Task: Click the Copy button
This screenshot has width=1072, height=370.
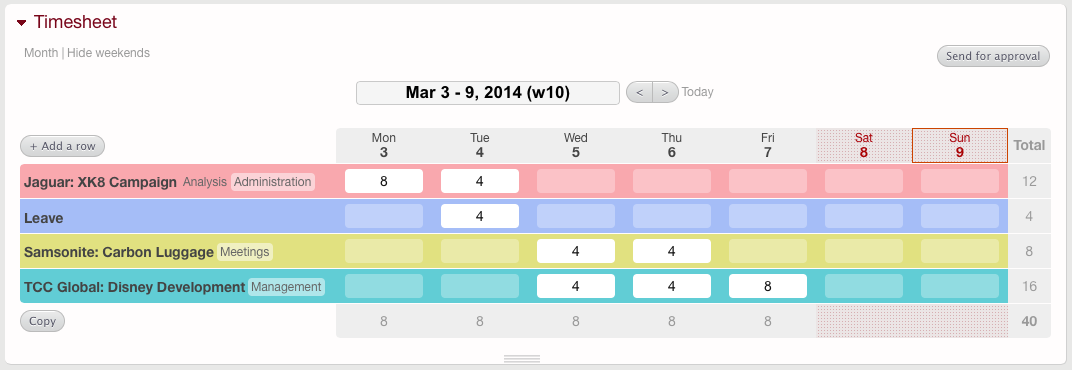Action: point(42,321)
